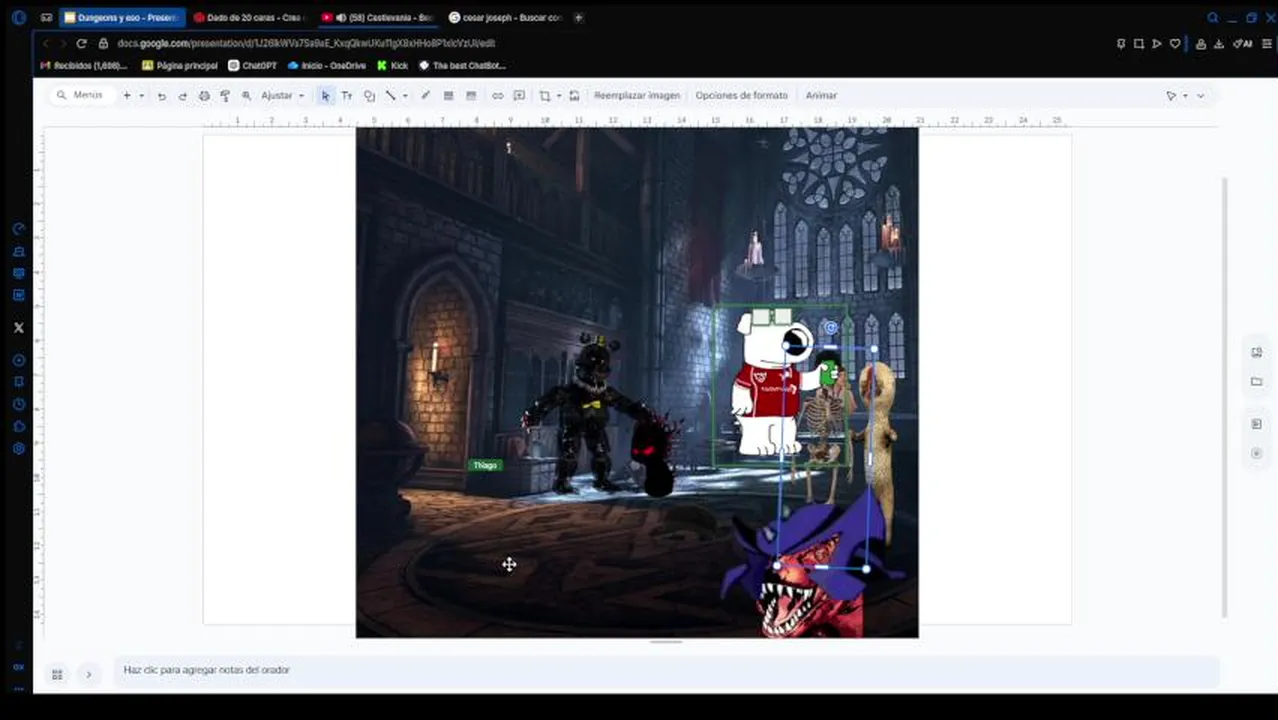The image size is (1278, 720).
Task: Open a new browser tab
Action: (x=578, y=17)
